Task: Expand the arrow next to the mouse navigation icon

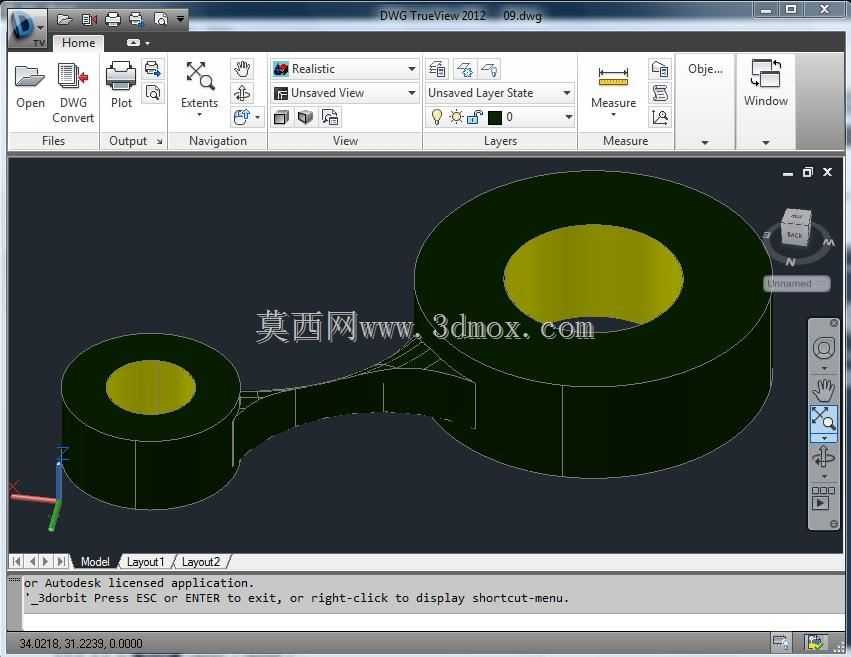Action: (x=258, y=117)
